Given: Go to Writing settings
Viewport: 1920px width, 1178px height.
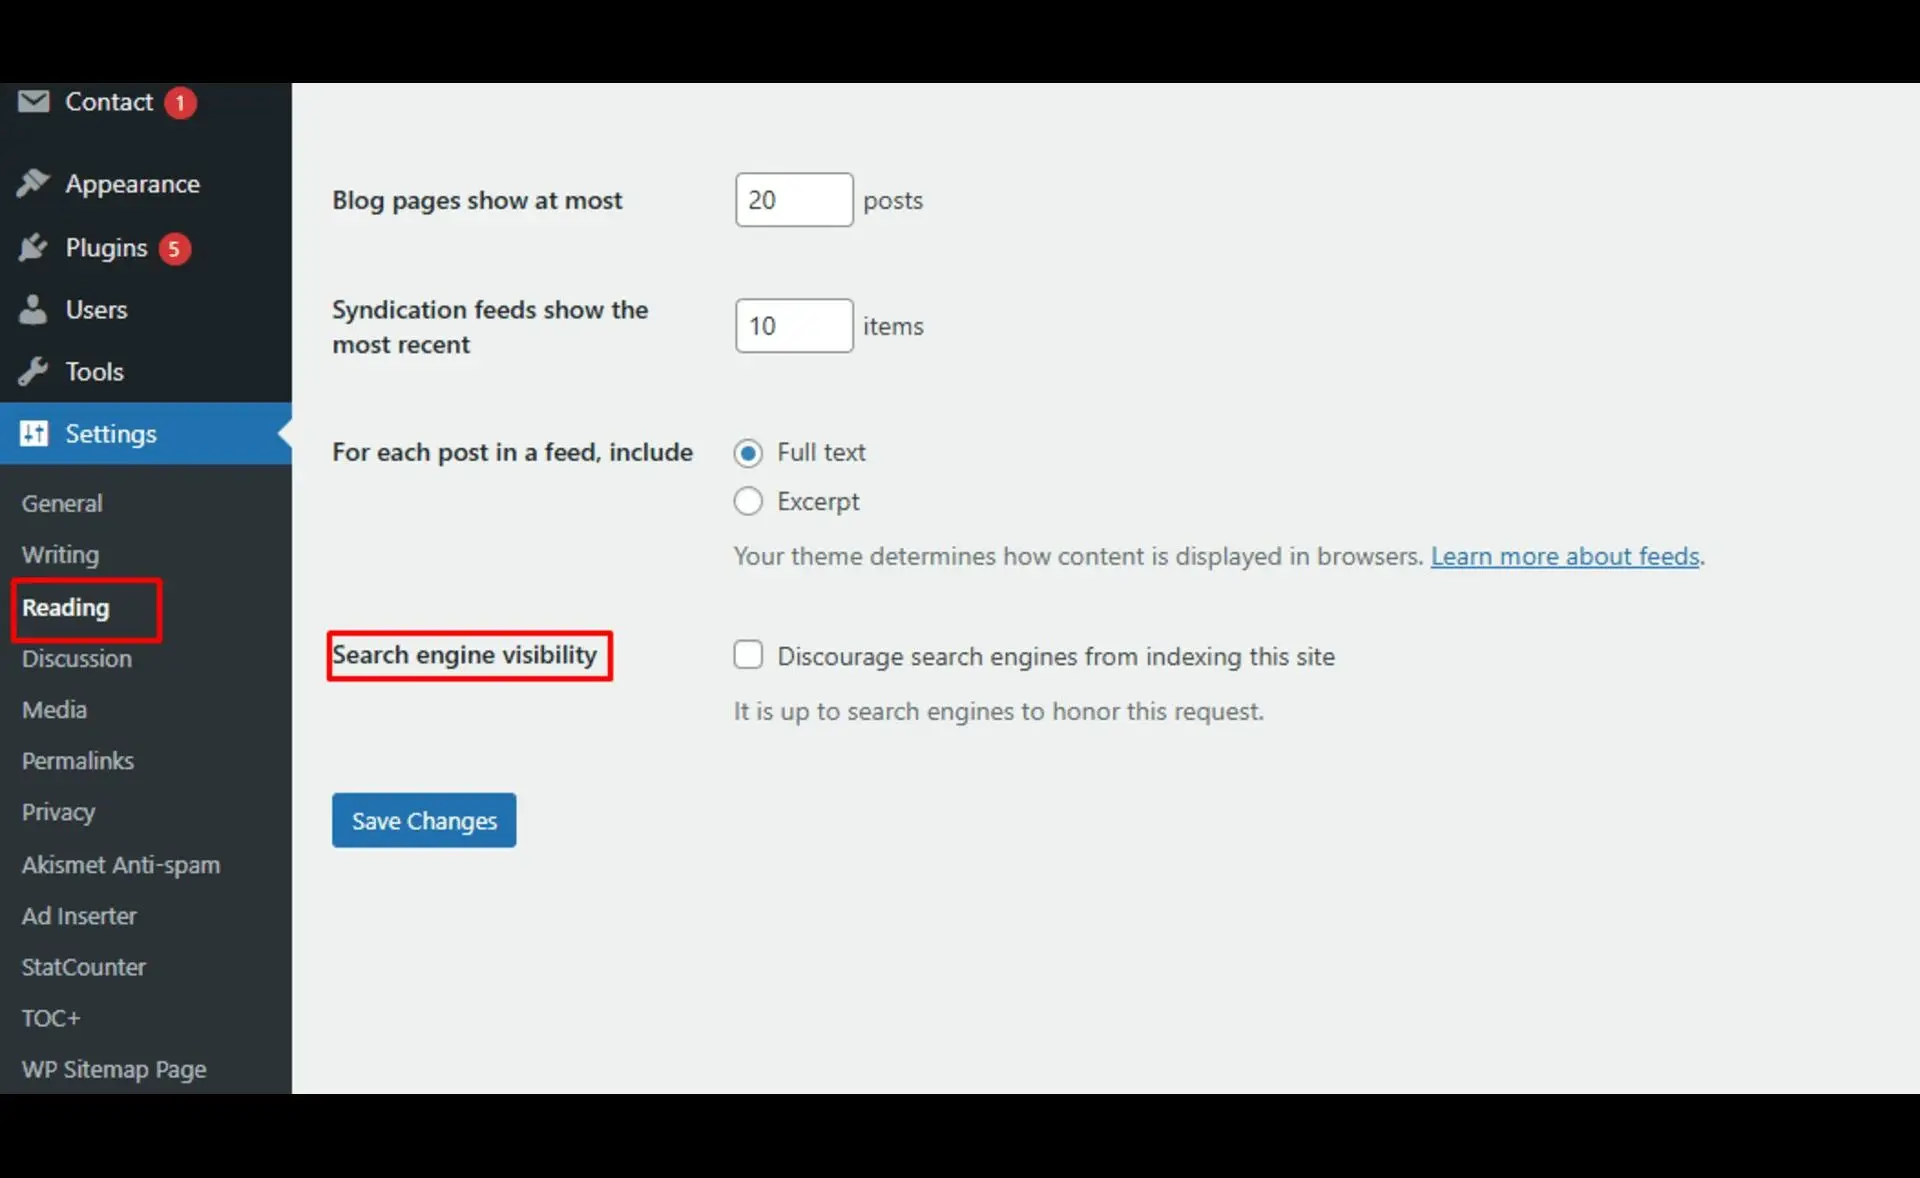Looking at the screenshot, I should pos(60,554).
